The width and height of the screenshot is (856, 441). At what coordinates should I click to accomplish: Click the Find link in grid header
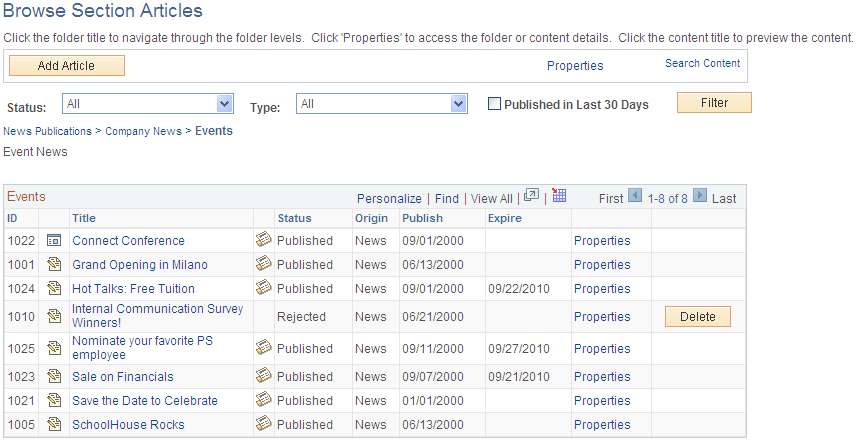click(447, 199)
